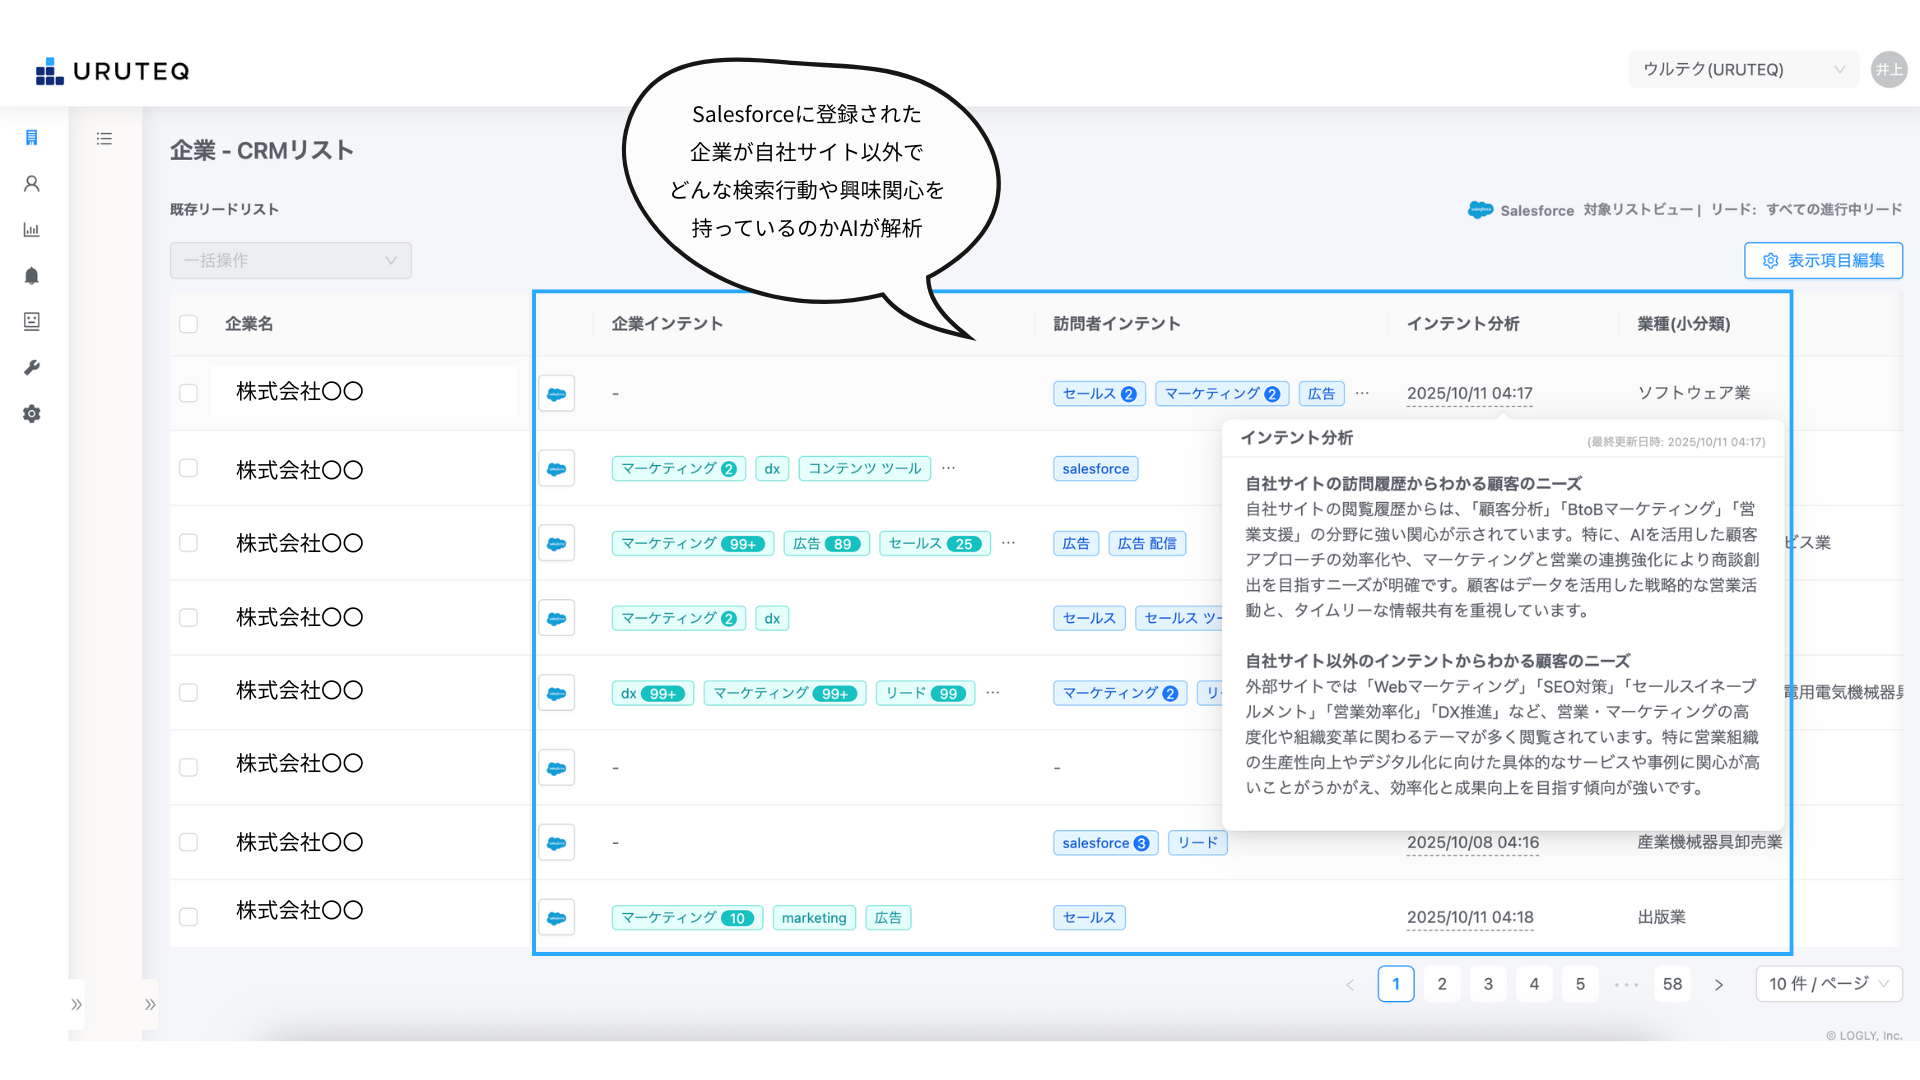Screen dimensions: 1920x1080
Task: Open the wrench tools sidebar icon
Action: 32,368
